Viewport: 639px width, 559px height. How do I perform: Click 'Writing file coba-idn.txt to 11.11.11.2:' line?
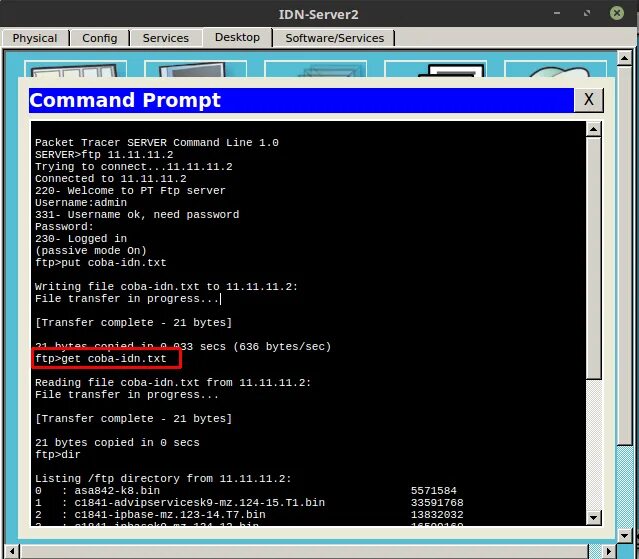(166, 287)
